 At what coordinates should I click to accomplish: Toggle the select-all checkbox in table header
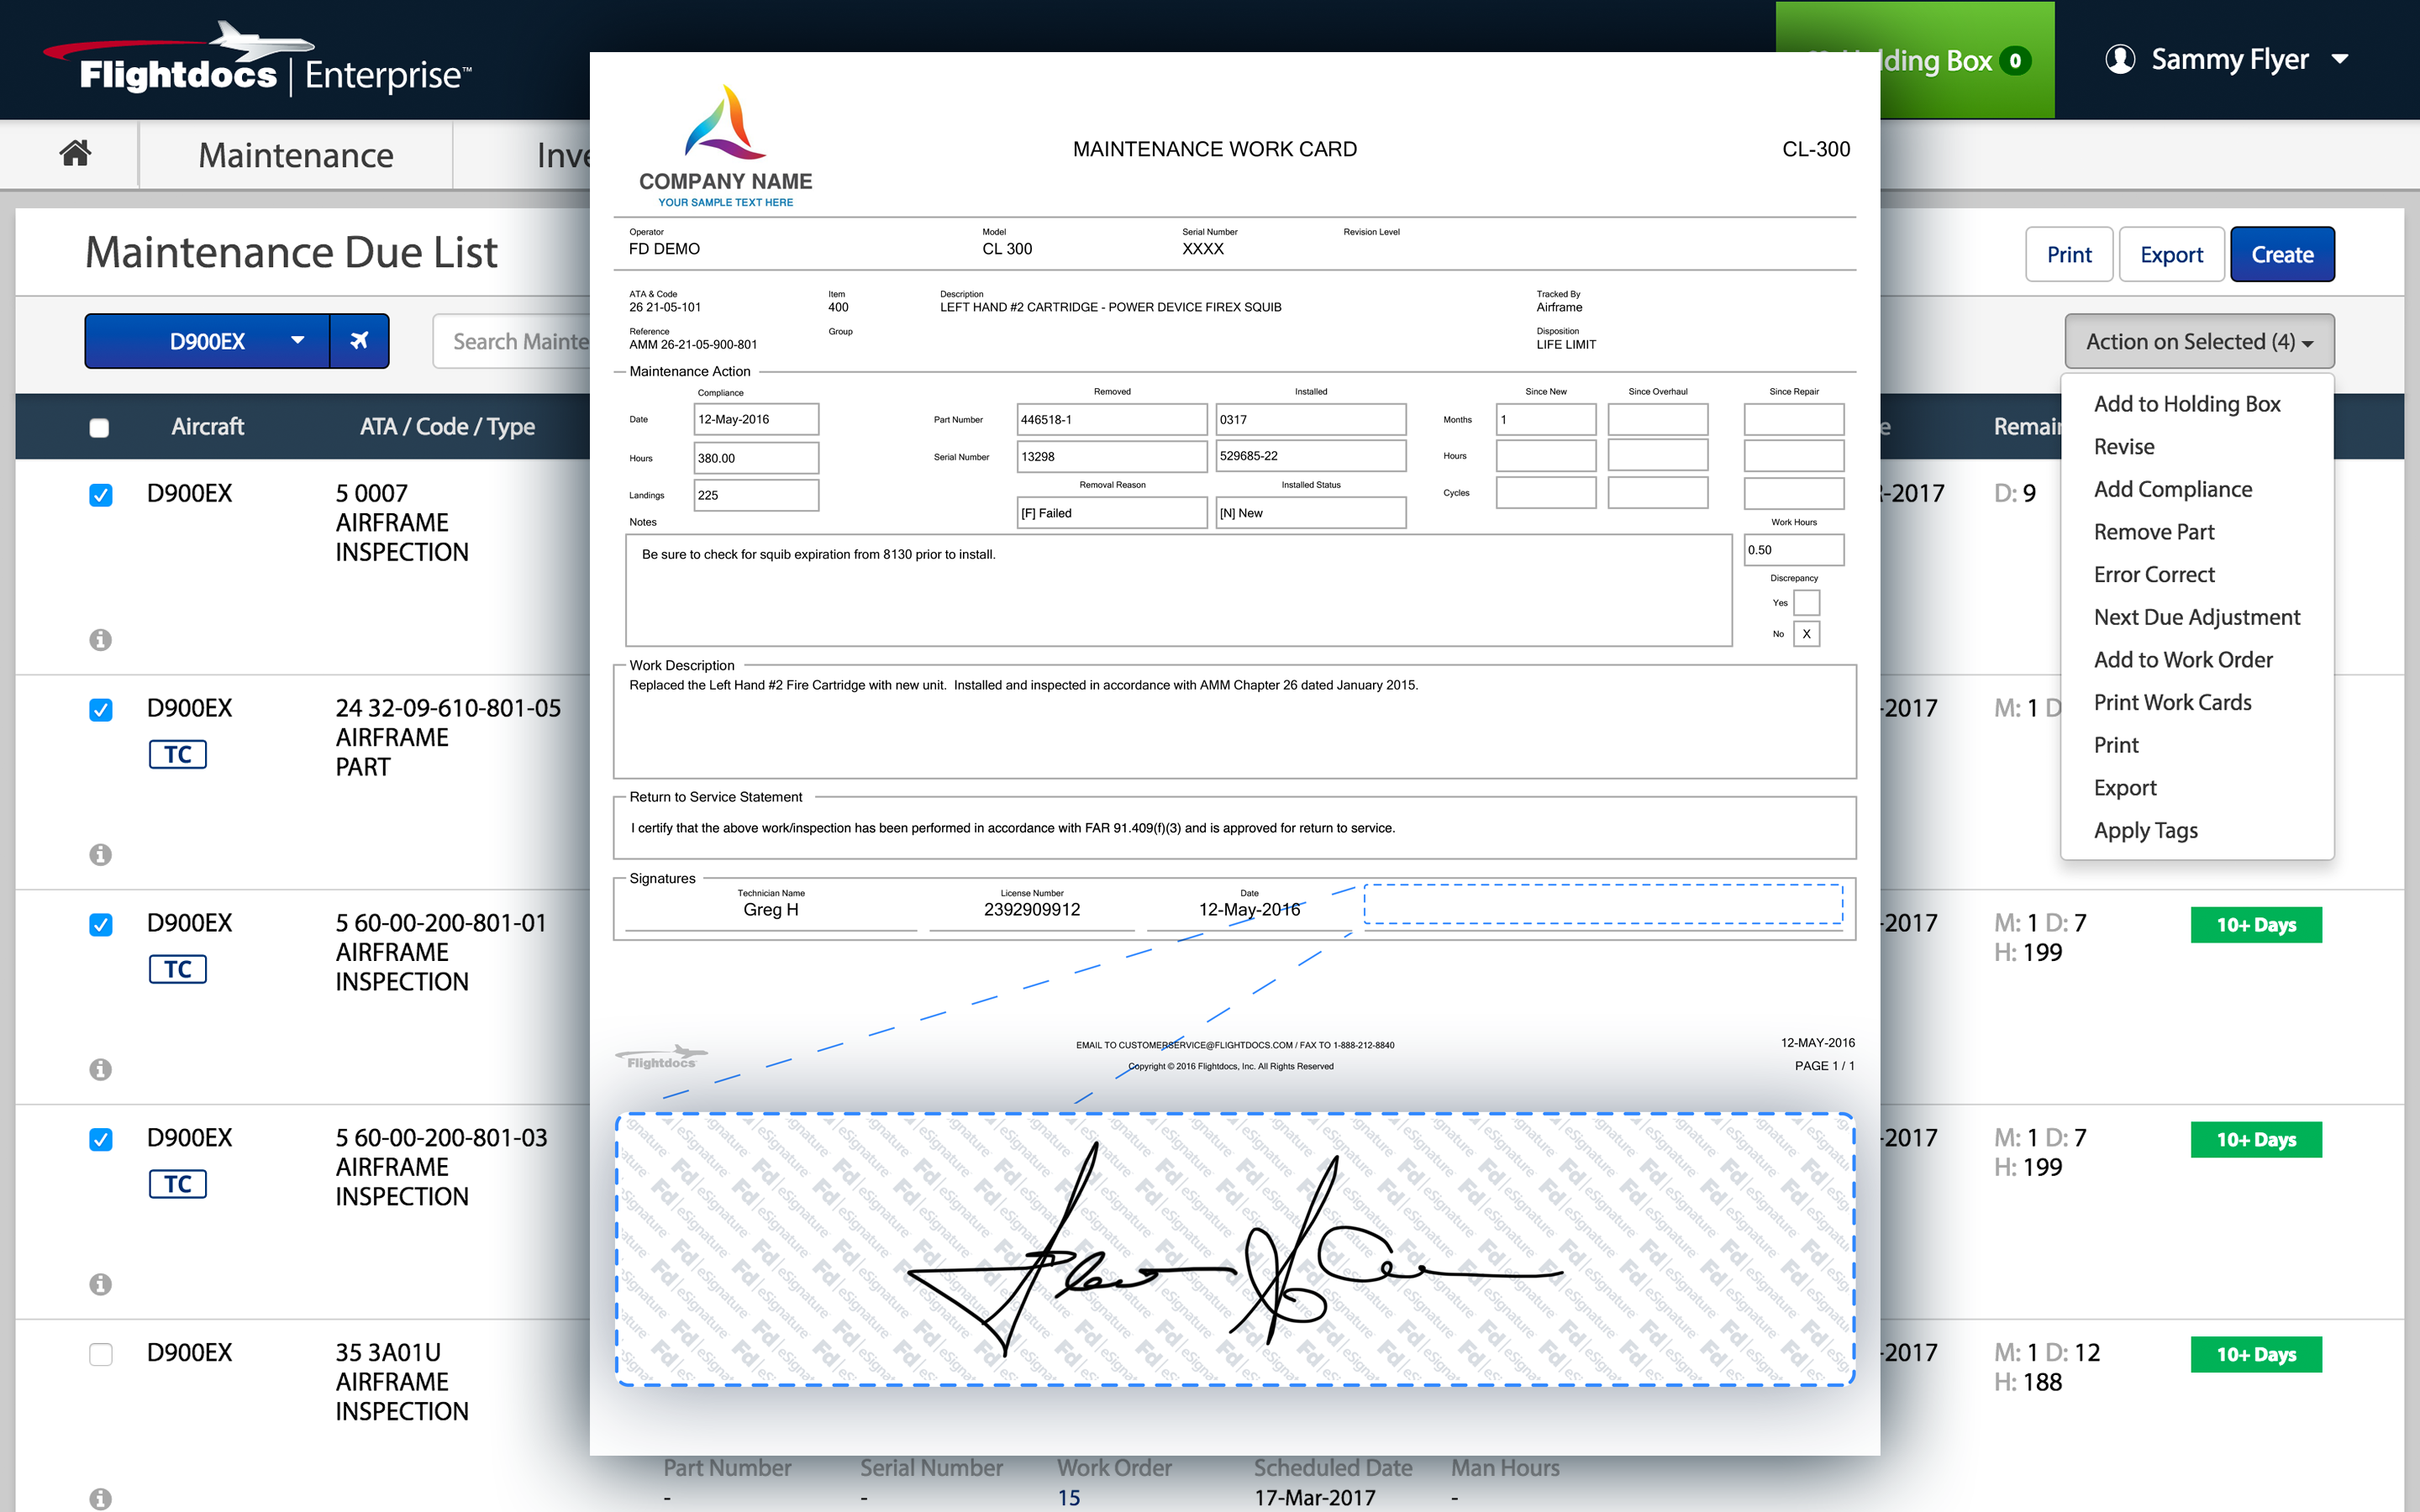pos(99,428)
